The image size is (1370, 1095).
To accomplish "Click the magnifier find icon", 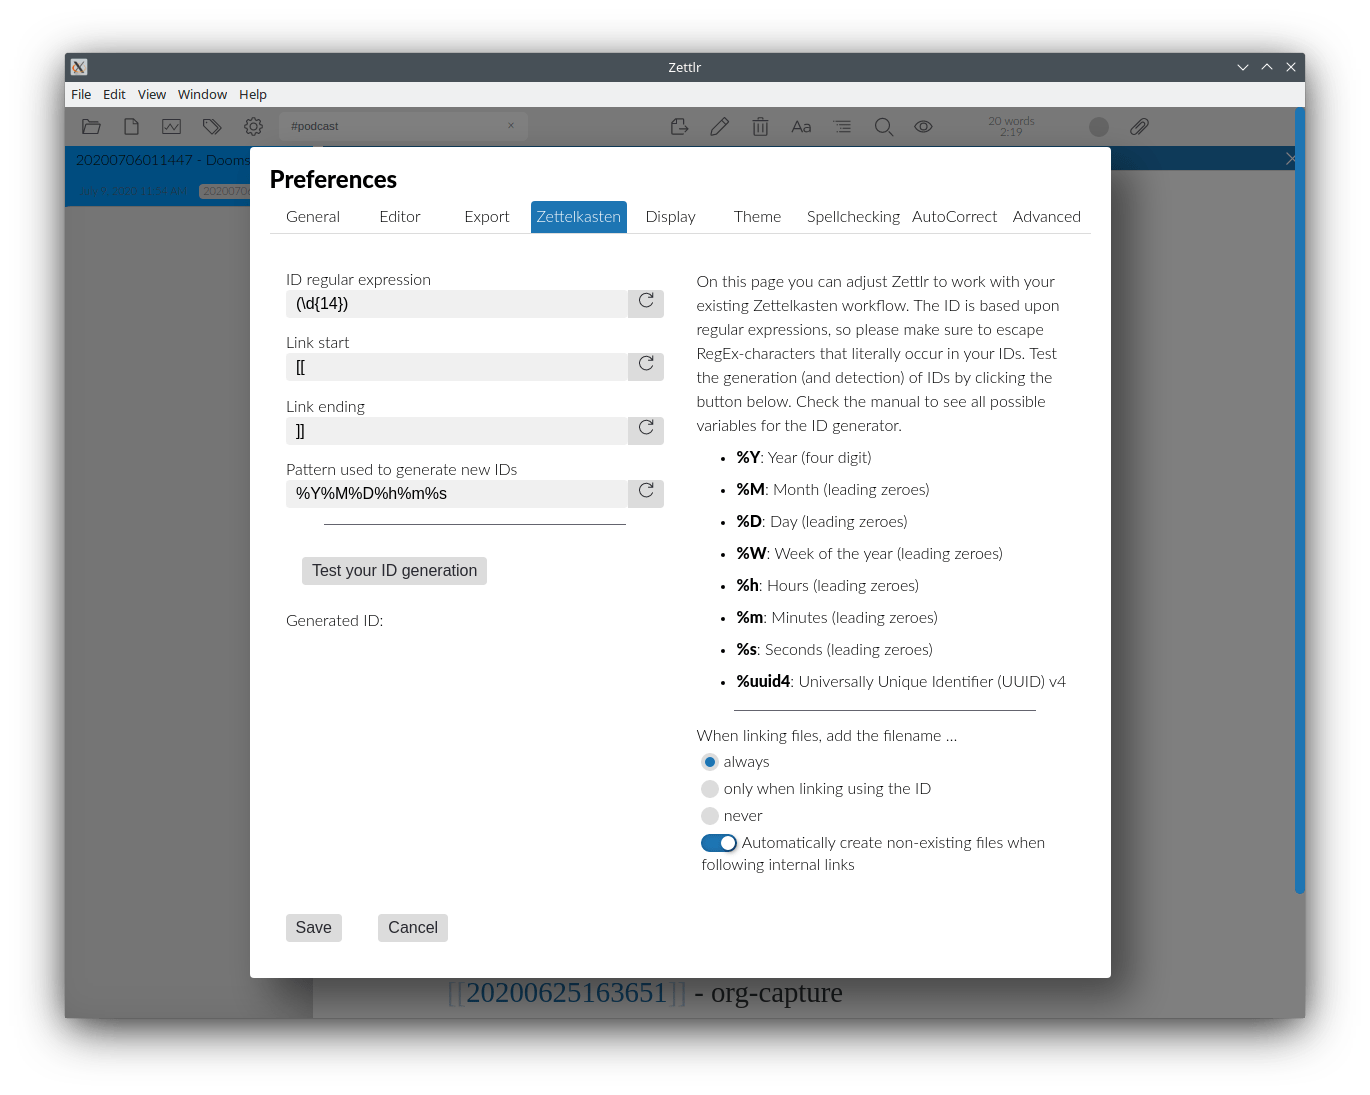I will [884, 127].
